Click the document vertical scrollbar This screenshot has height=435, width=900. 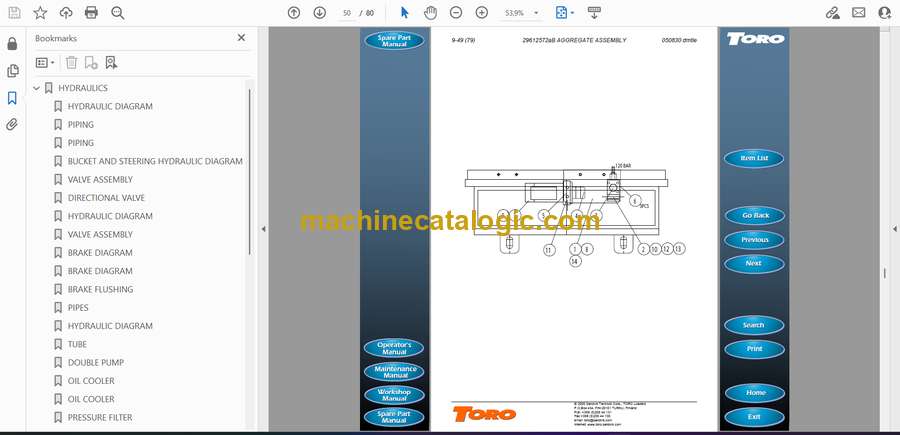(x=884, y=273)
